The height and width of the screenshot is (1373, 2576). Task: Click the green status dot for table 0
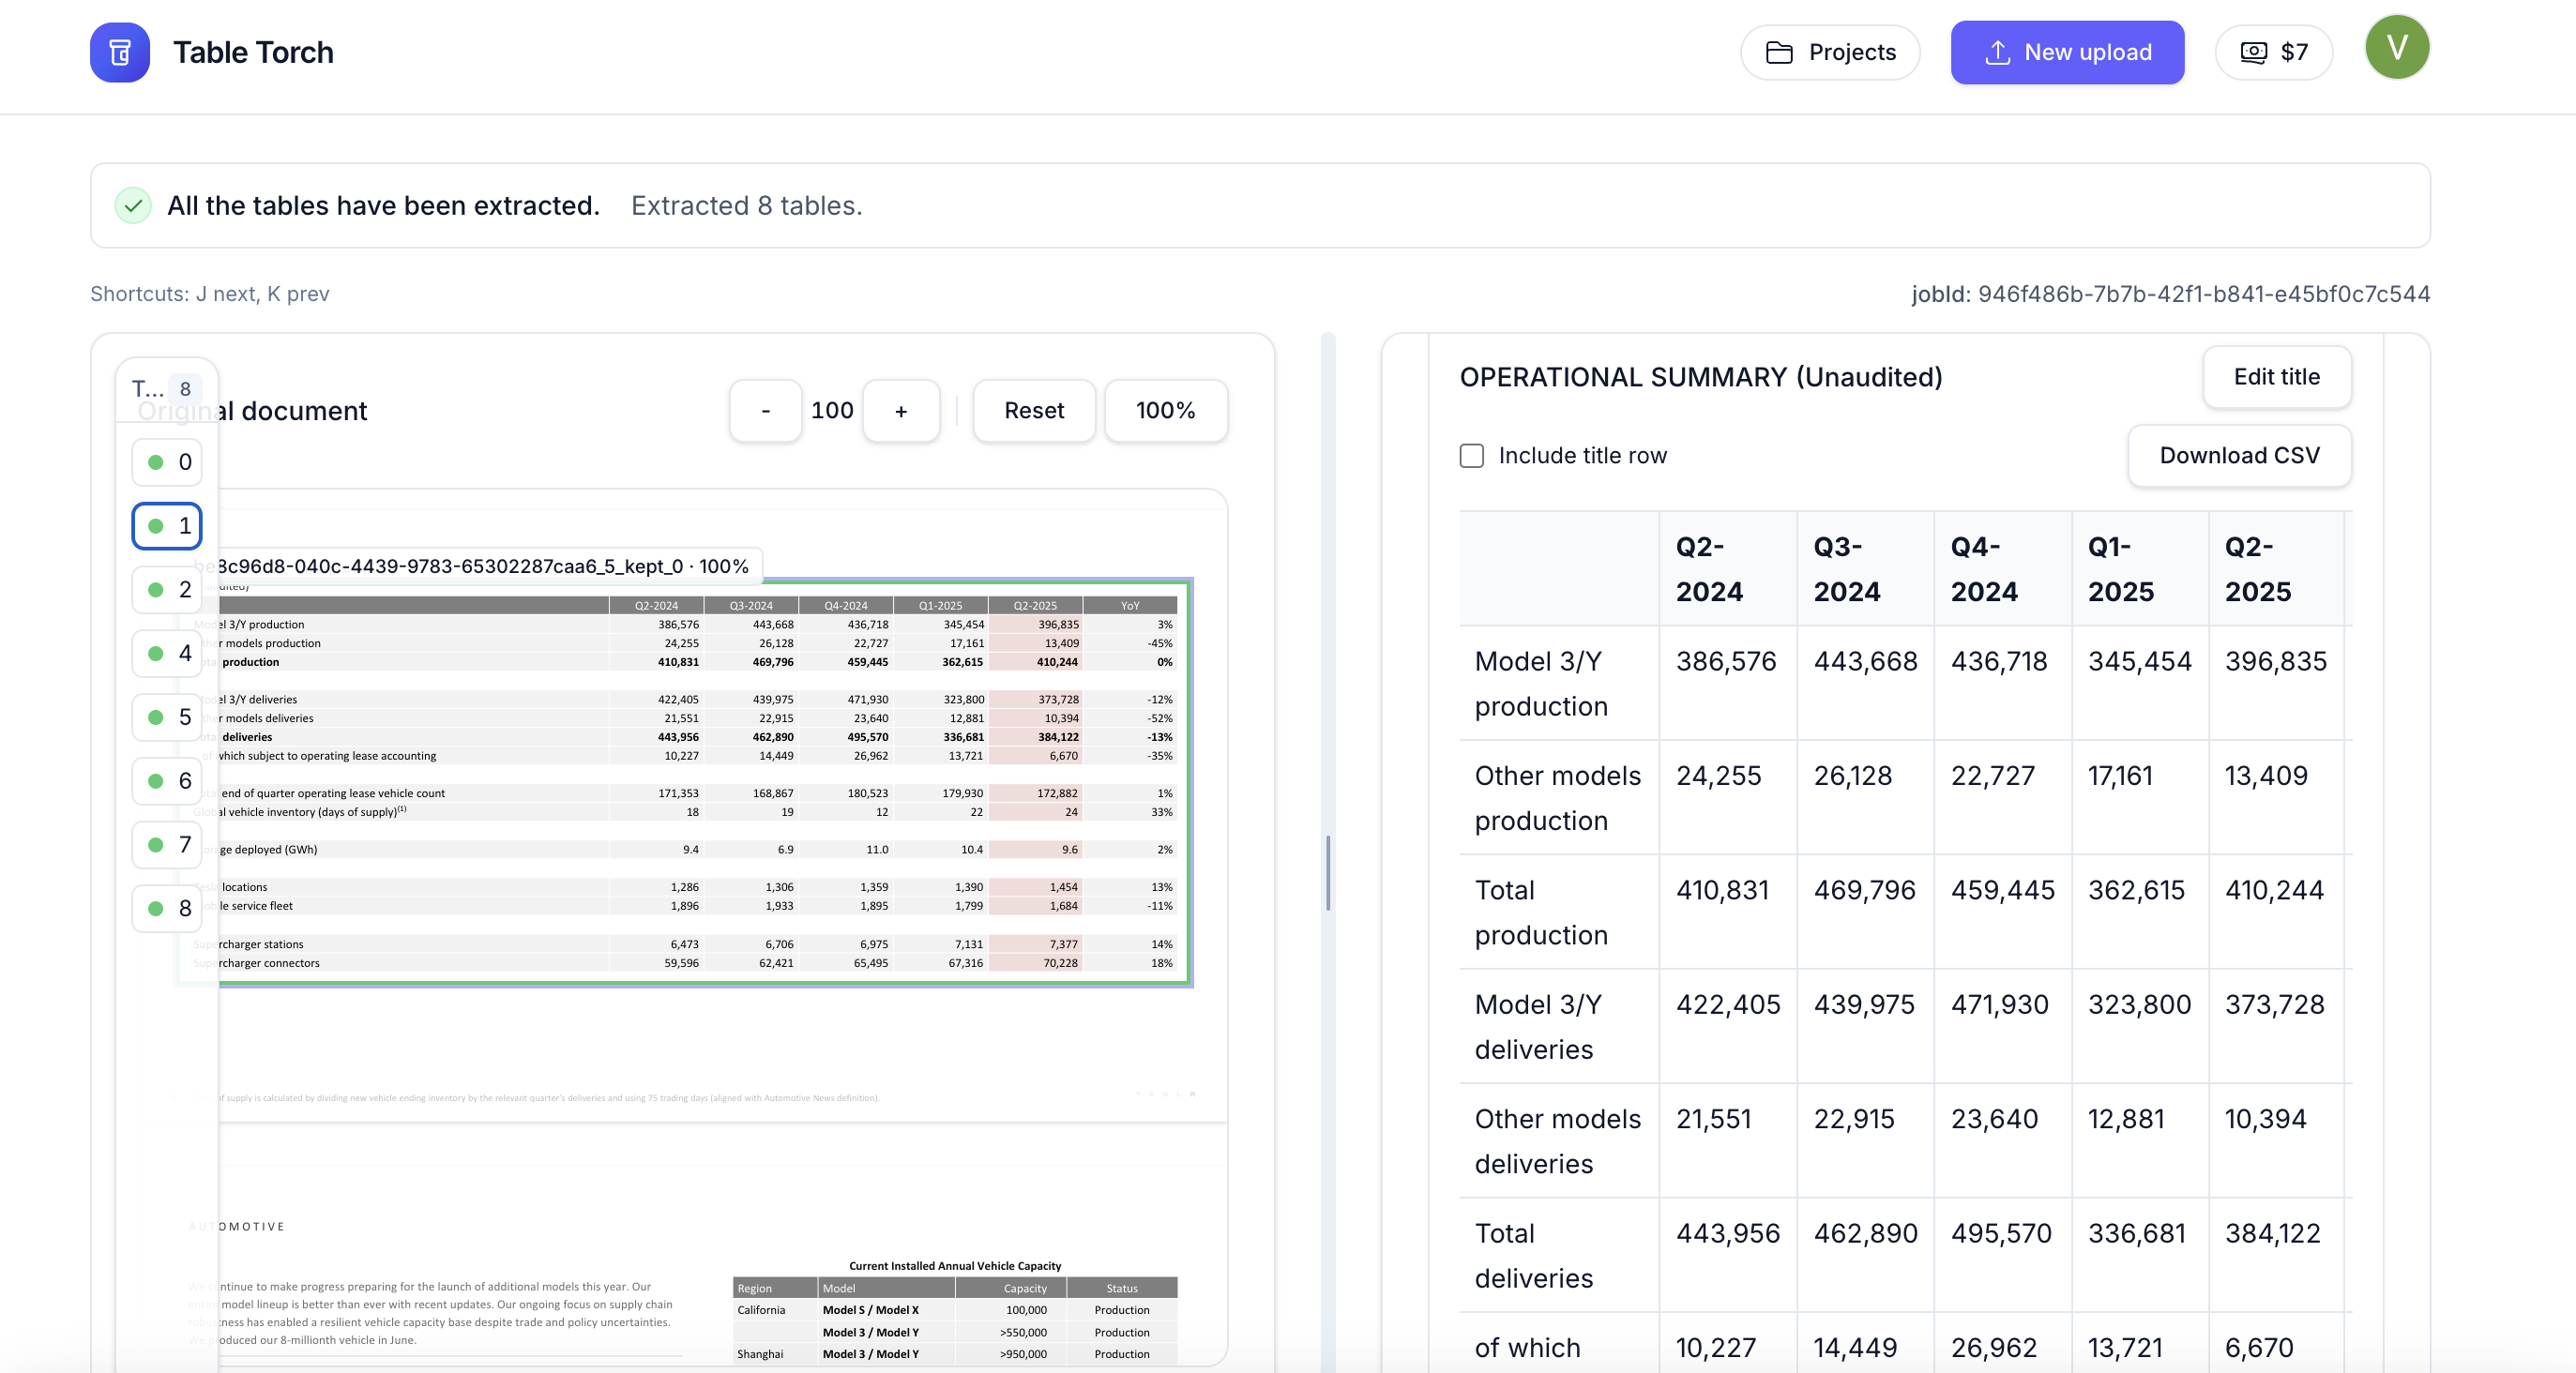coord(156,463)
